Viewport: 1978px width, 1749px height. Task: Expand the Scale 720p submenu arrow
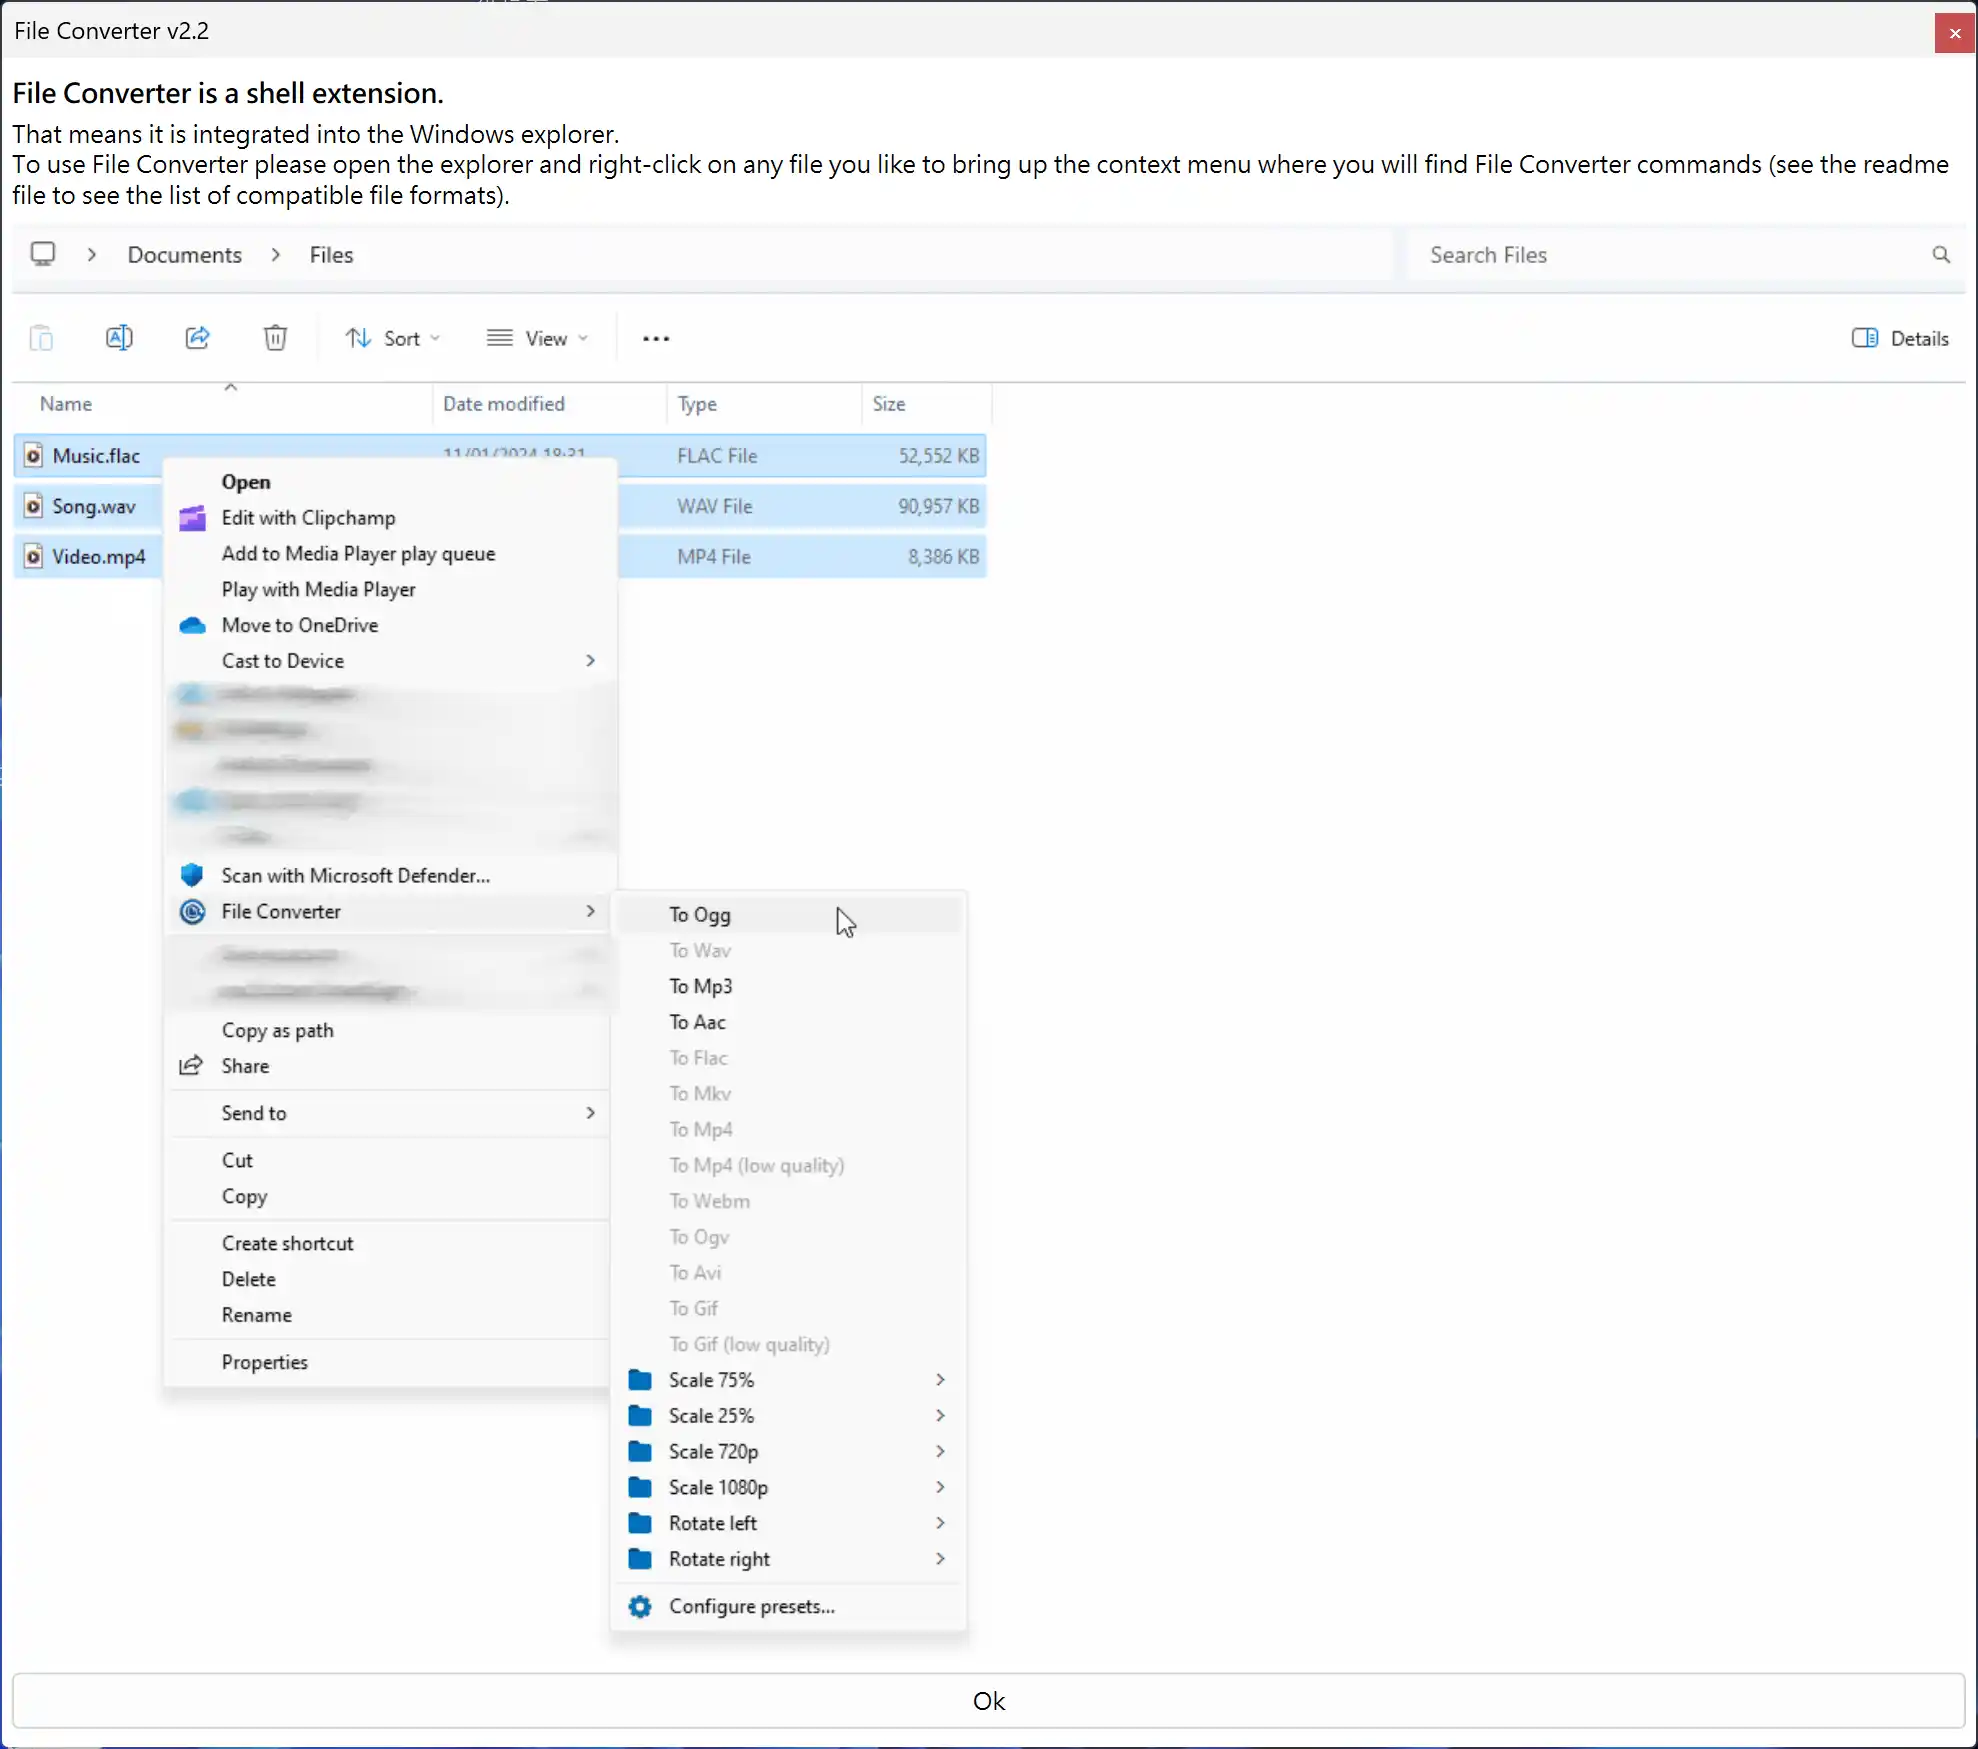pos(940,1451)
